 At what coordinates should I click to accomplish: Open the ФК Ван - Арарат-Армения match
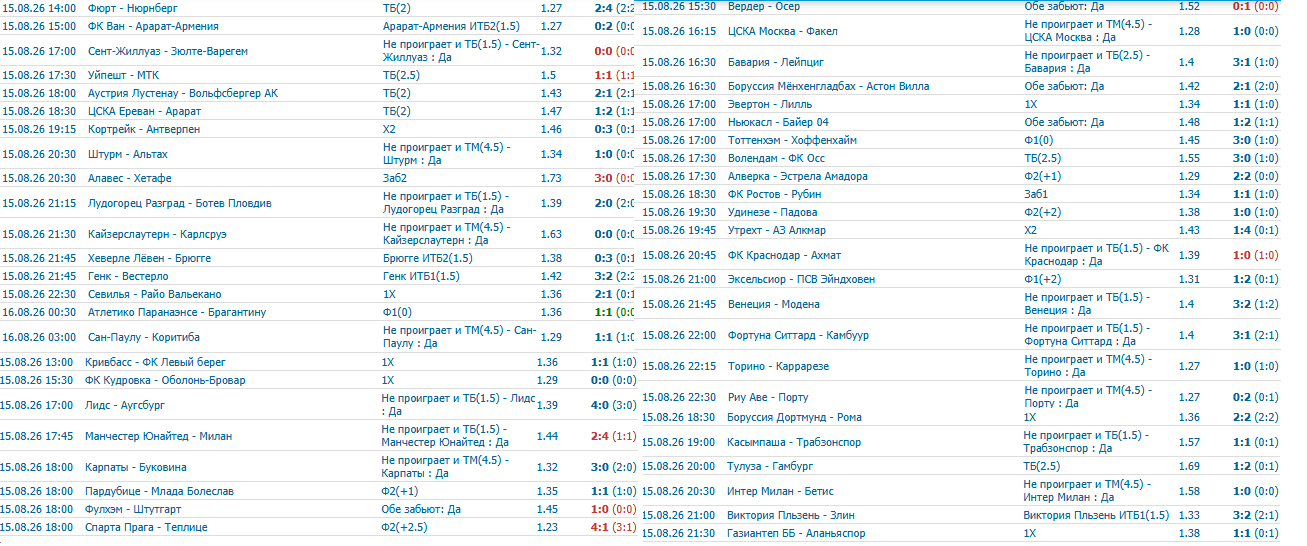pyautogui.click(x=153, y=26)
